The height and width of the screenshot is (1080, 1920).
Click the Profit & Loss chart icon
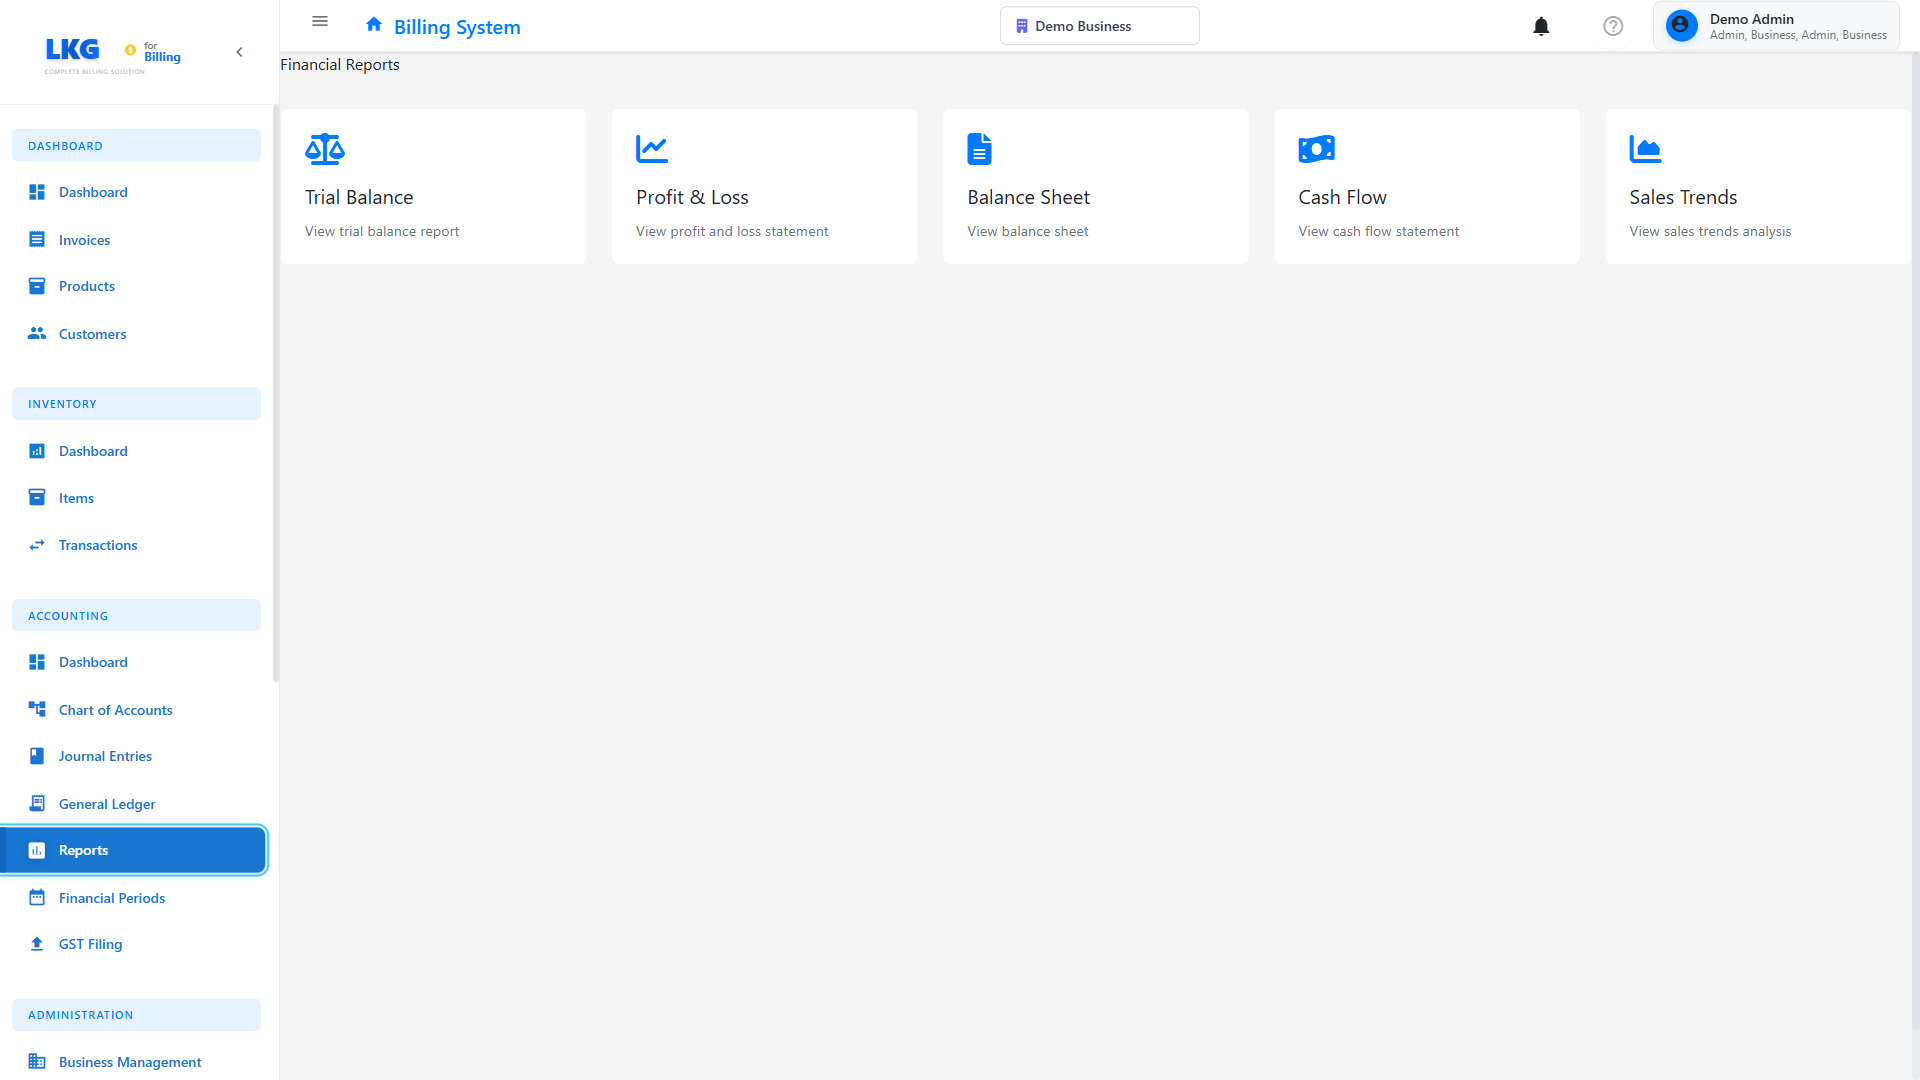652,148
